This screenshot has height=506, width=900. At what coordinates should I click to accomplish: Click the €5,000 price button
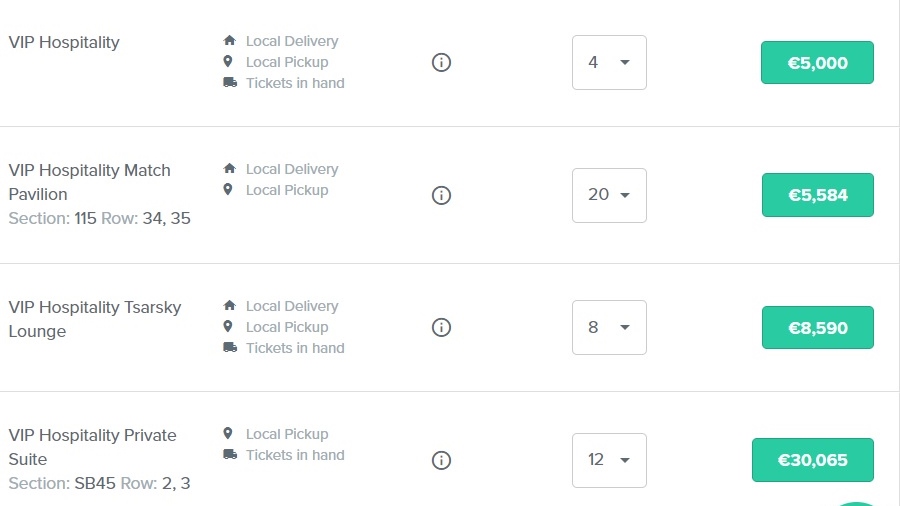tap(817, 63)
